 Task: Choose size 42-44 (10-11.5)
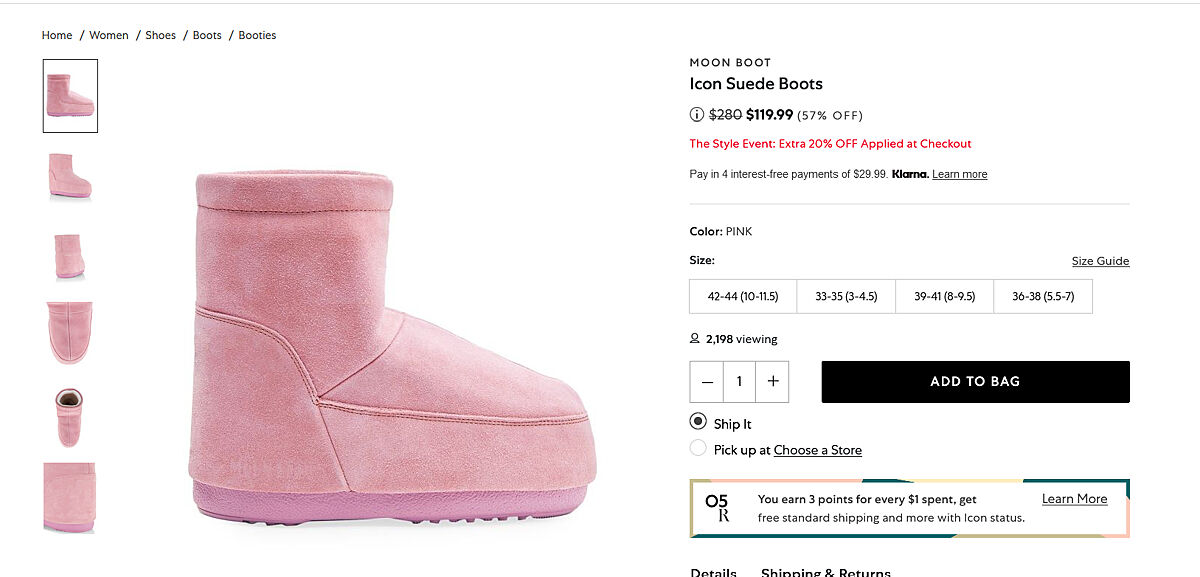[742, 296]
